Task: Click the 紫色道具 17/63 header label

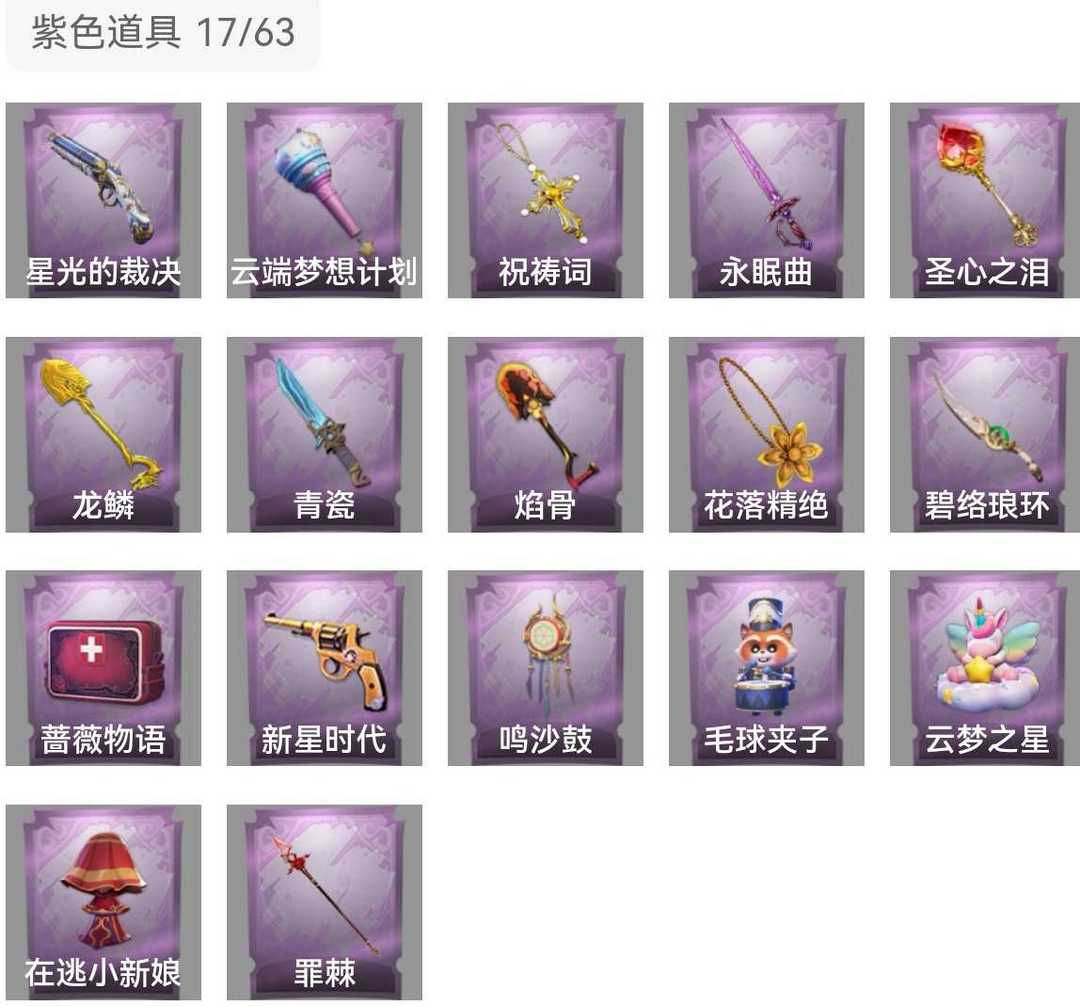Action: 163,32
